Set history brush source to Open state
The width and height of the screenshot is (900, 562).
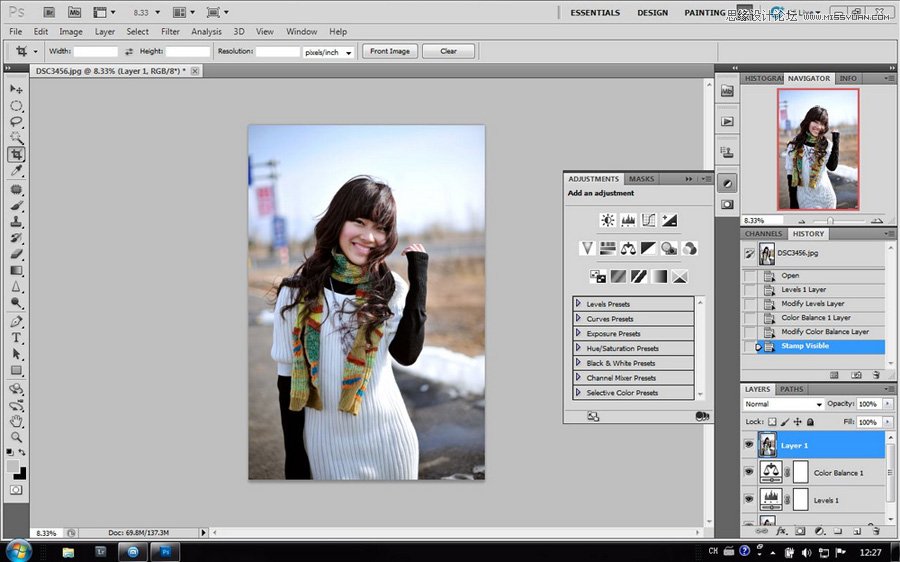(750, 276)
